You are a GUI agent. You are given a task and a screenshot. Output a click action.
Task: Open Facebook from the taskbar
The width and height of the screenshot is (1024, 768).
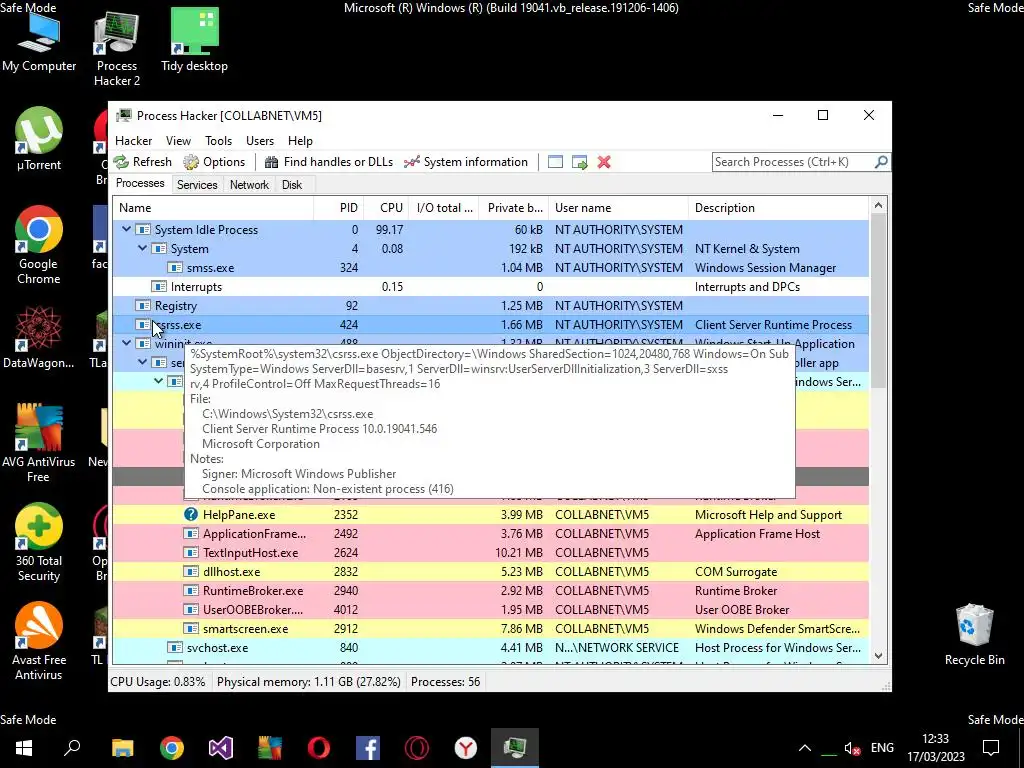368,748
